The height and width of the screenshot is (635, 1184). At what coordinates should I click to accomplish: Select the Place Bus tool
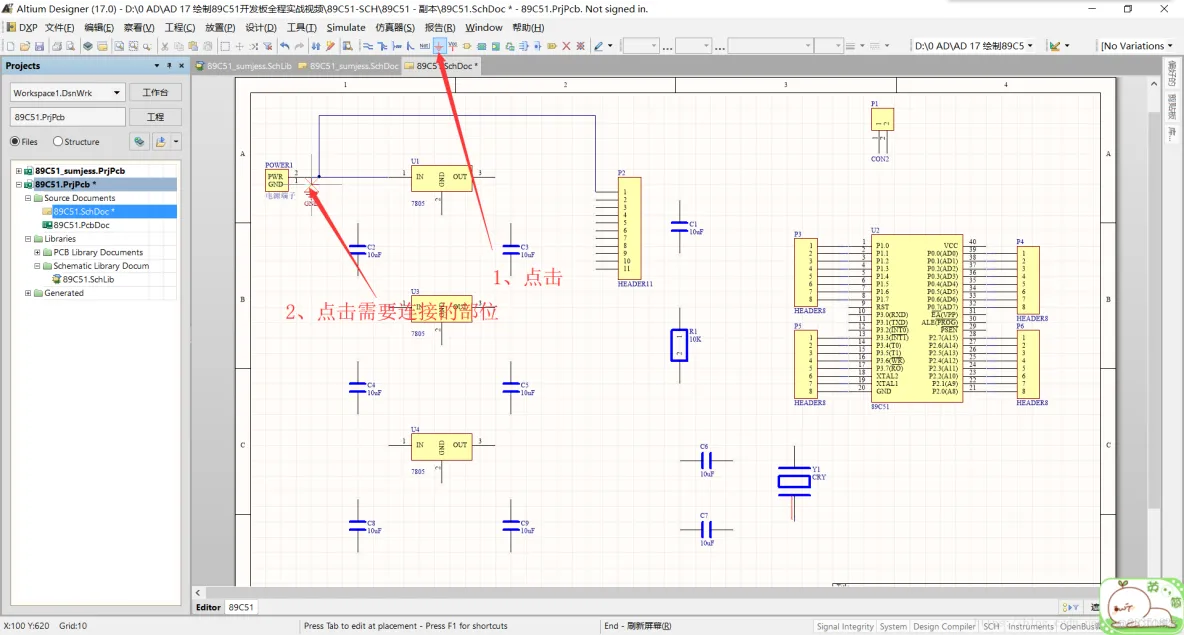[x=382, y=46]
